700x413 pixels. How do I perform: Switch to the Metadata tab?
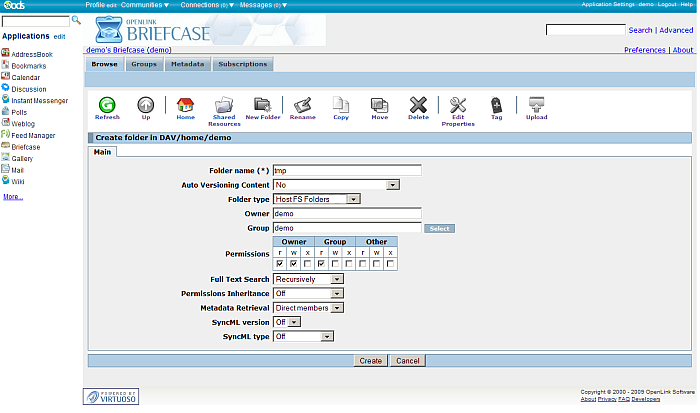186,64
